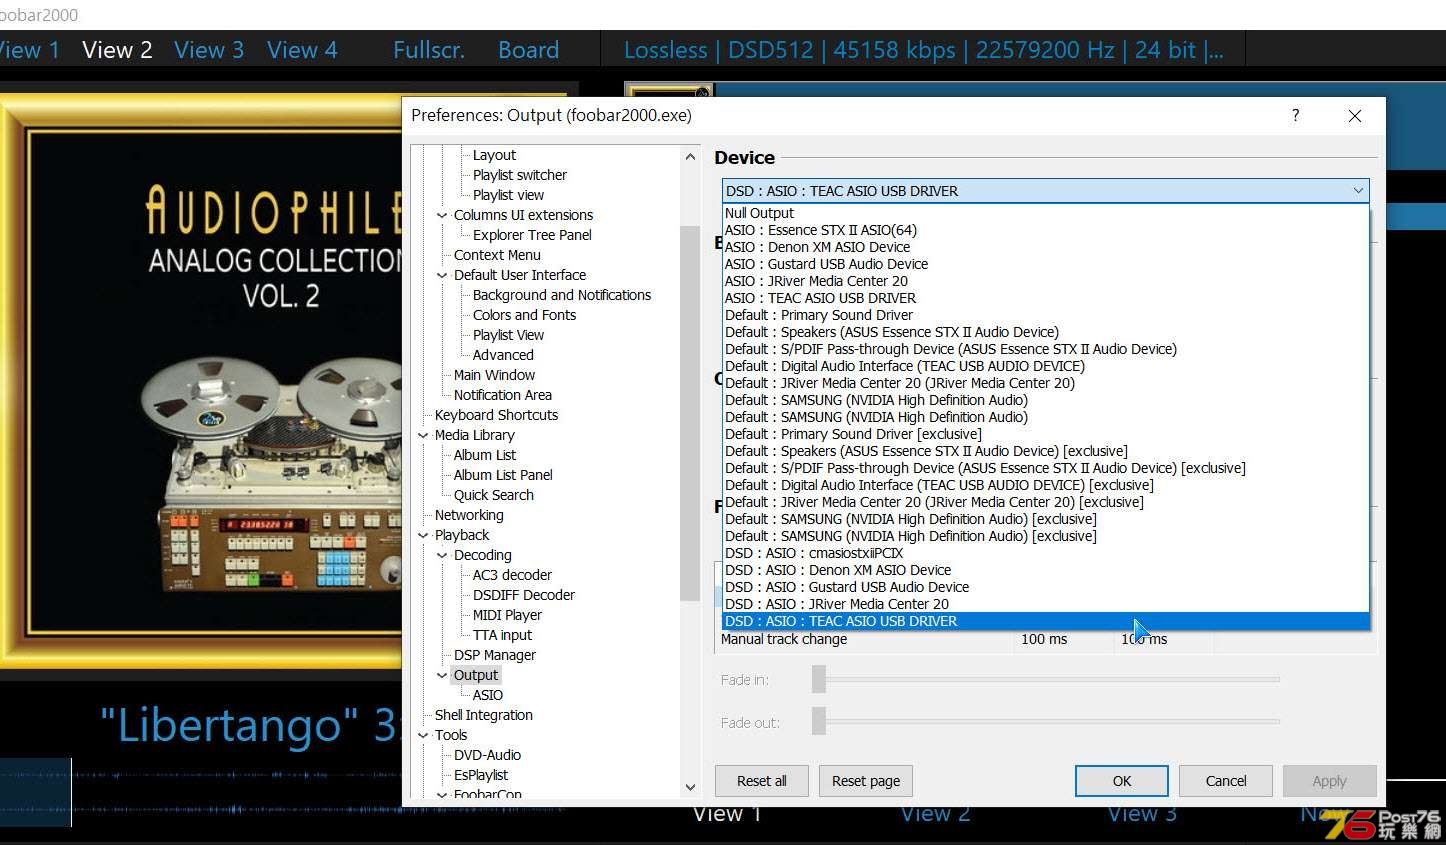Click the Reset all button
The image size is (1446, 845).
click(762, 781)
